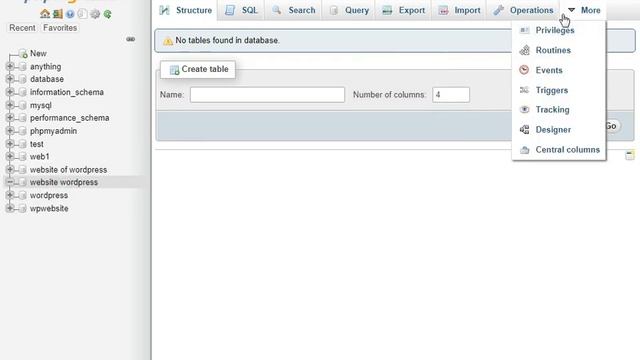
Task: Select Routines from More menu
Action: [x=553, y=50]
